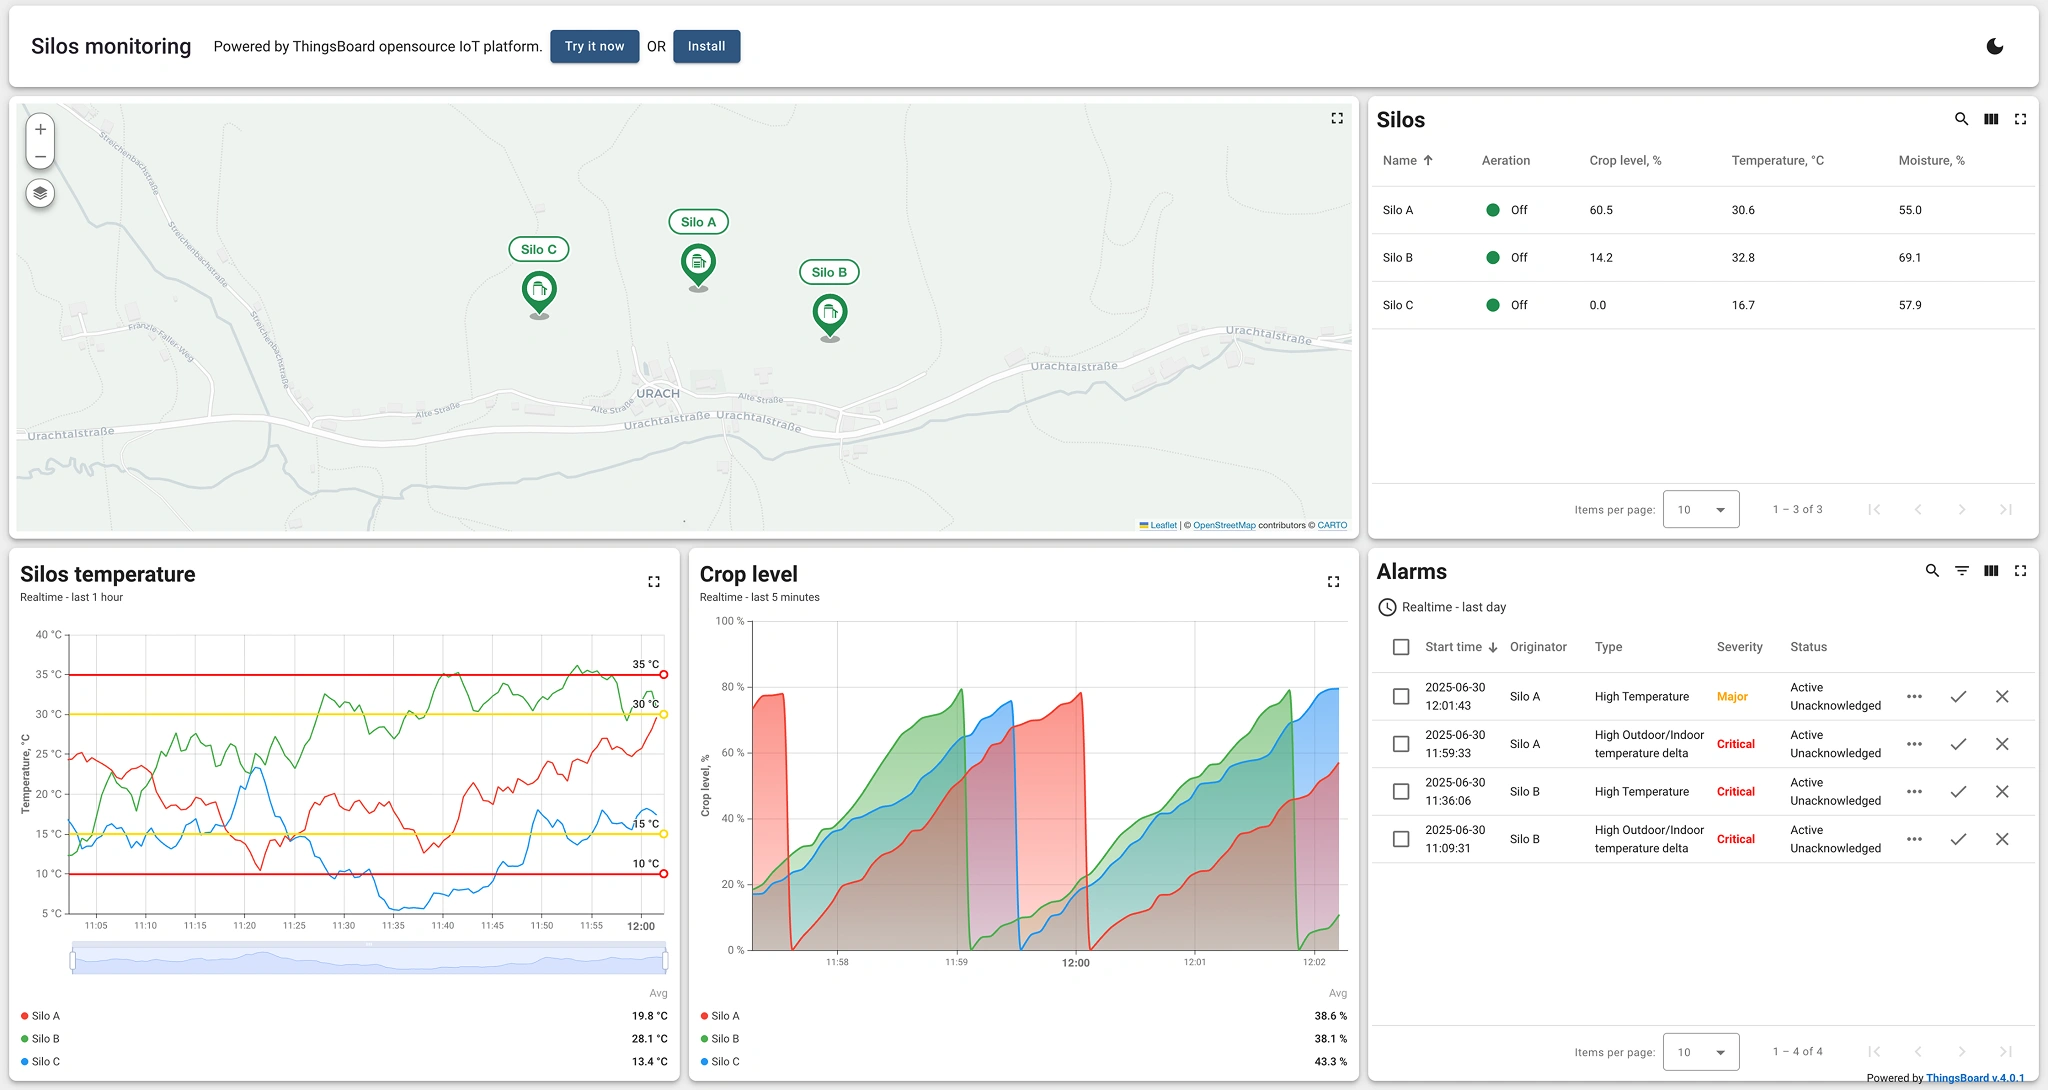Open the map layers selector
This screenshot has height=1090, width=2048.
tap(40, 194)
